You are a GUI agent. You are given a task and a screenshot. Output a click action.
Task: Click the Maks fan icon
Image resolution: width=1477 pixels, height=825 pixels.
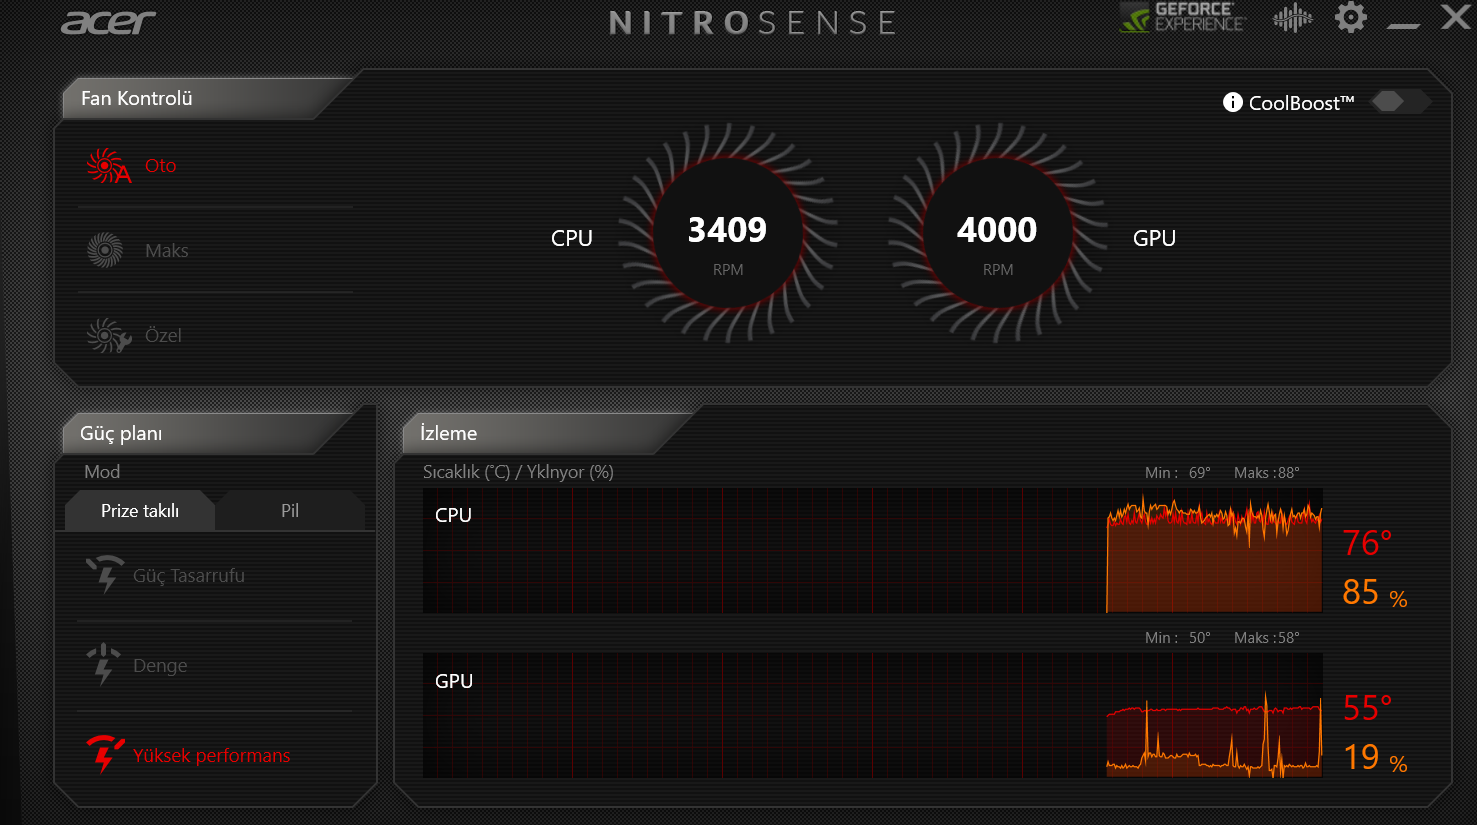[x=105, y=250]
